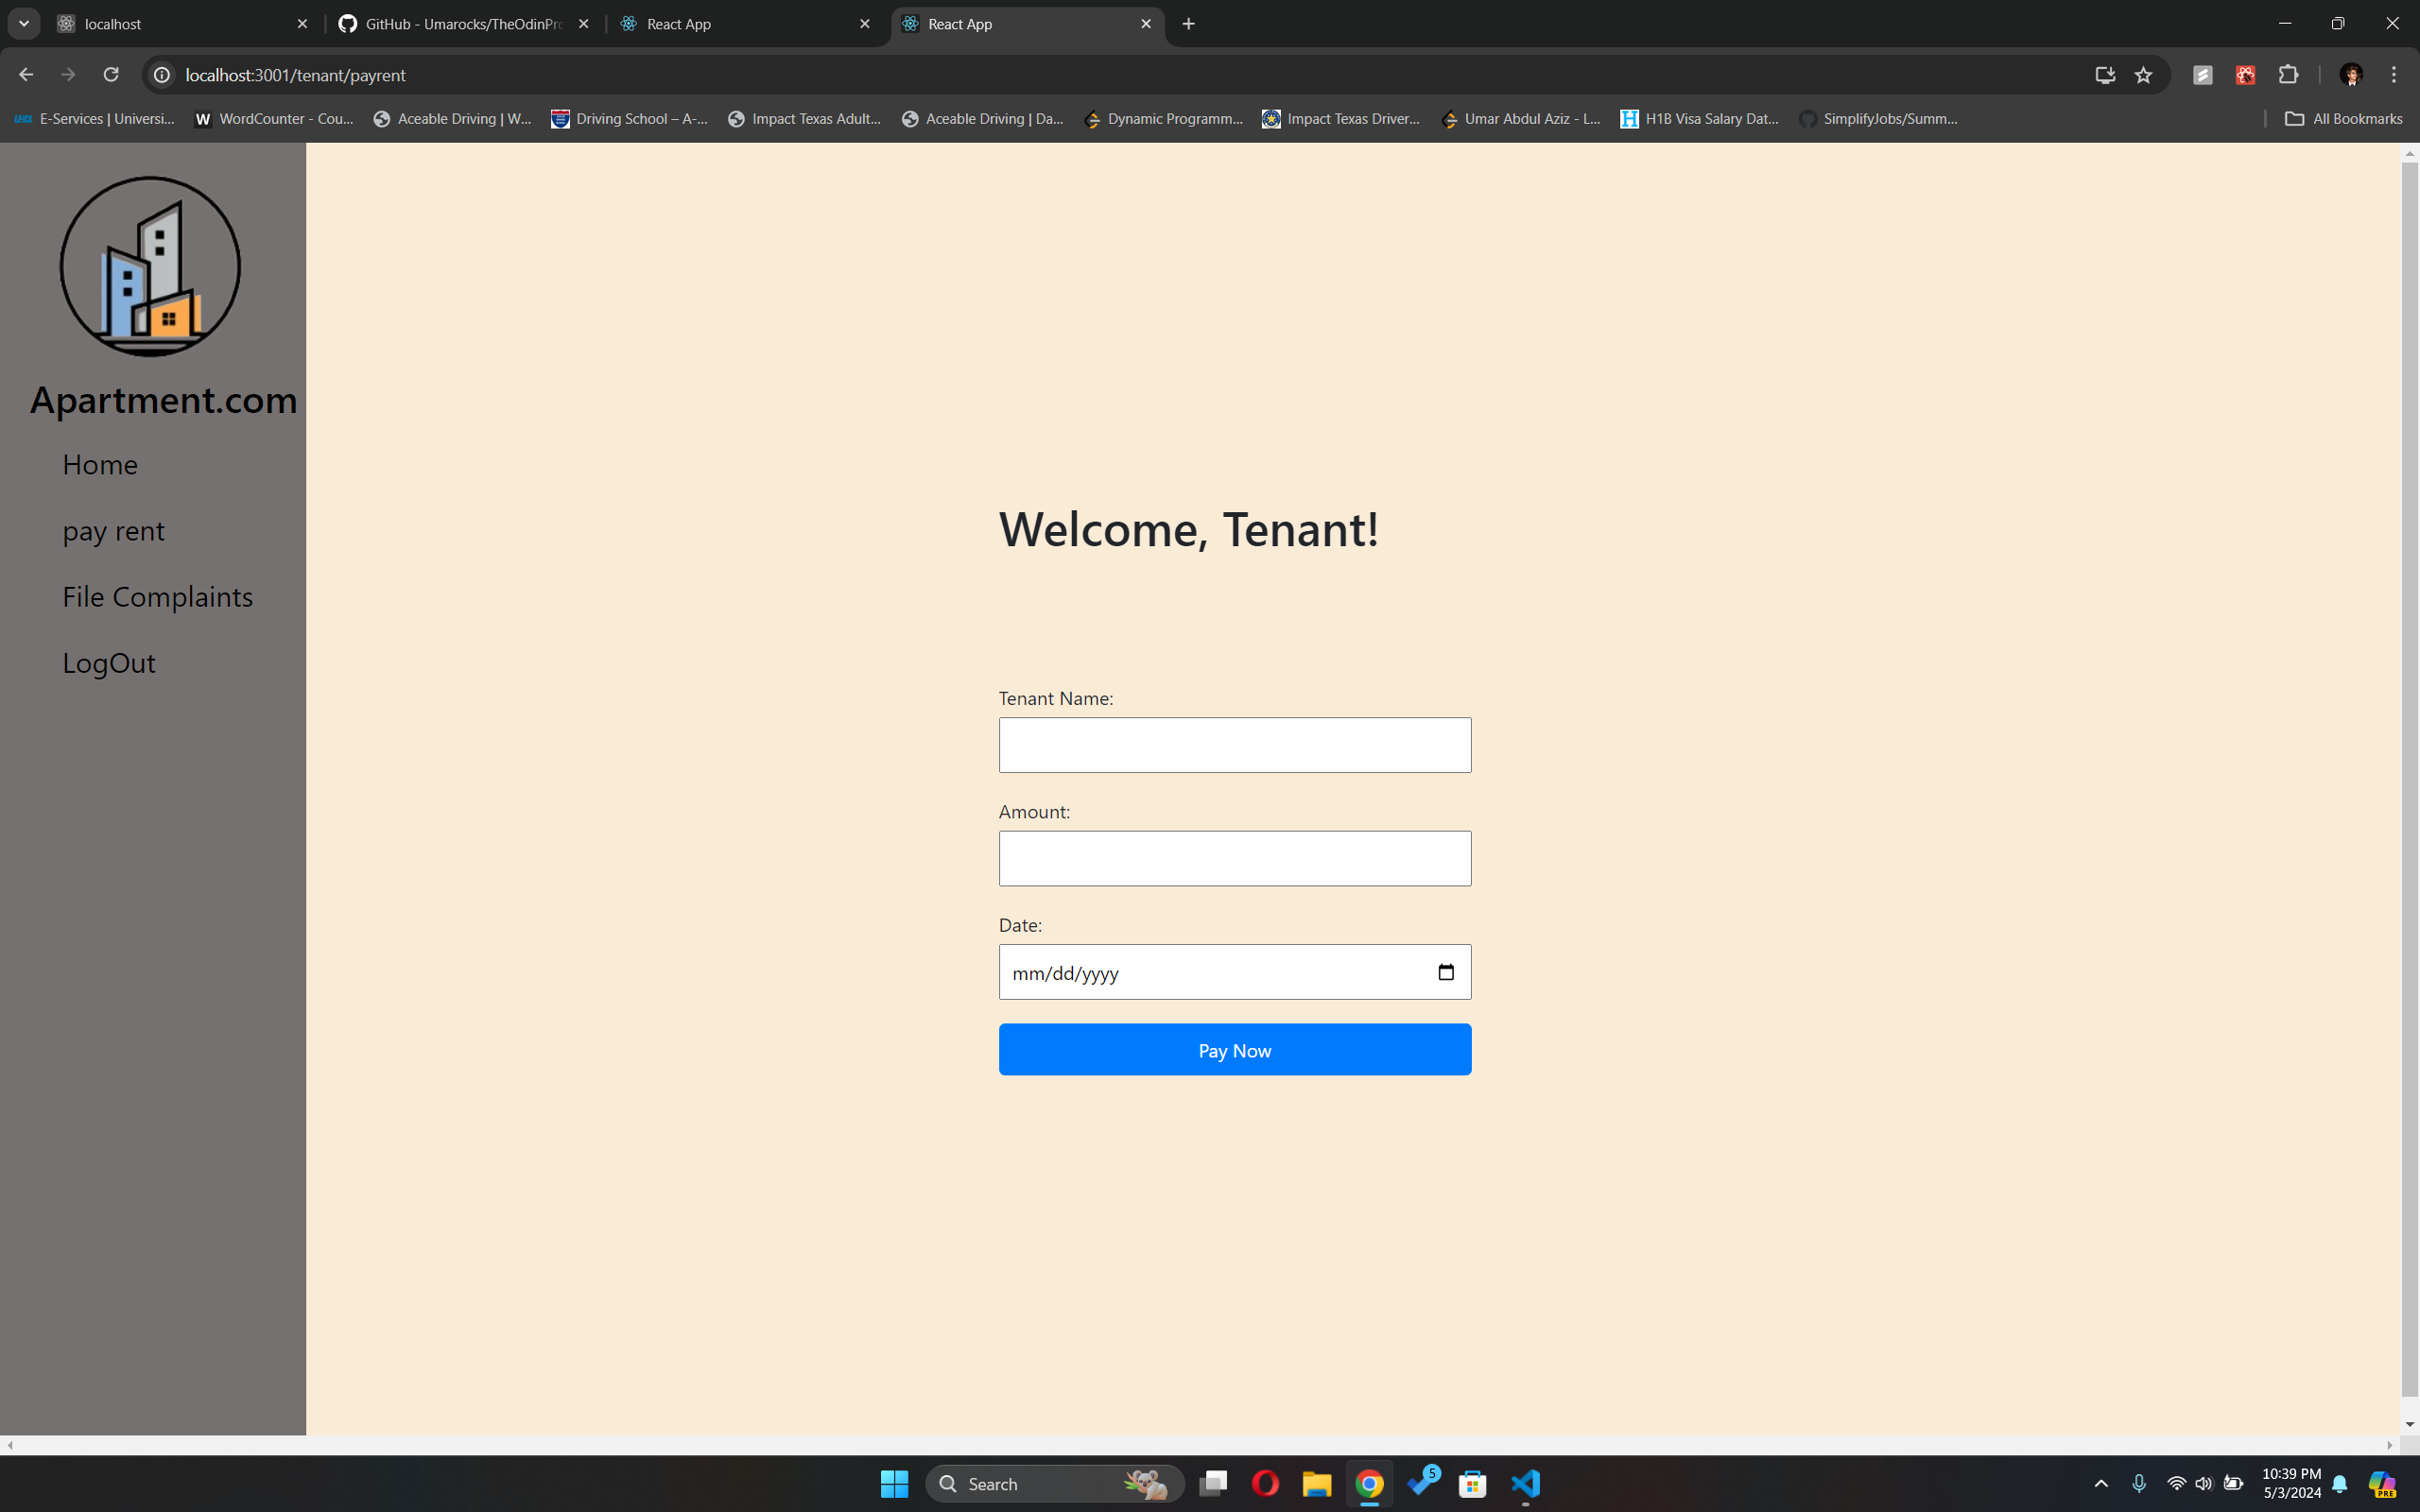Expand the tab search dropdown arrow
Viewport: 2420px width, 1512px height.
coord(24,23)
